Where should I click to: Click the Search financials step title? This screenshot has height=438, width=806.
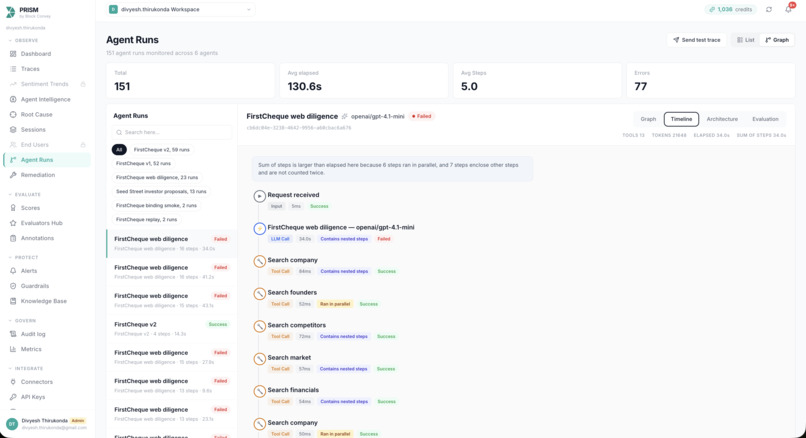293,390
